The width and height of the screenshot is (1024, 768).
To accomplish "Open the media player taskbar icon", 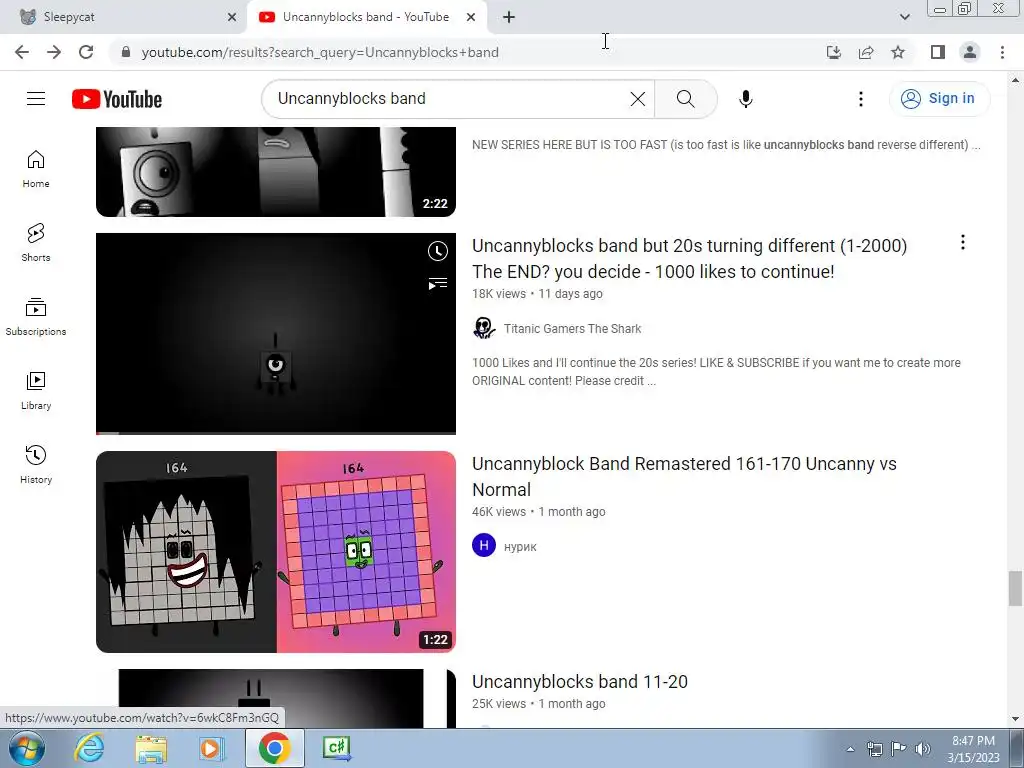I will pos(211,749).
